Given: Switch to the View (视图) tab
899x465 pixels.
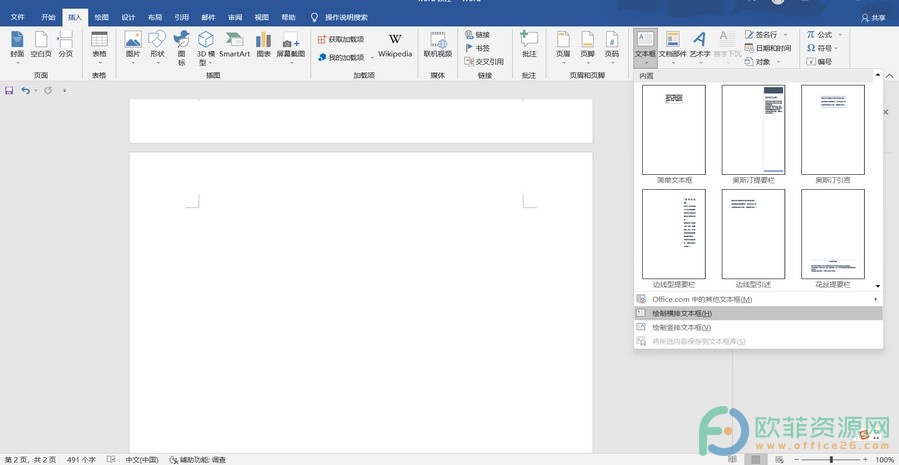Looking at the screenshot, I should point(261,17).
